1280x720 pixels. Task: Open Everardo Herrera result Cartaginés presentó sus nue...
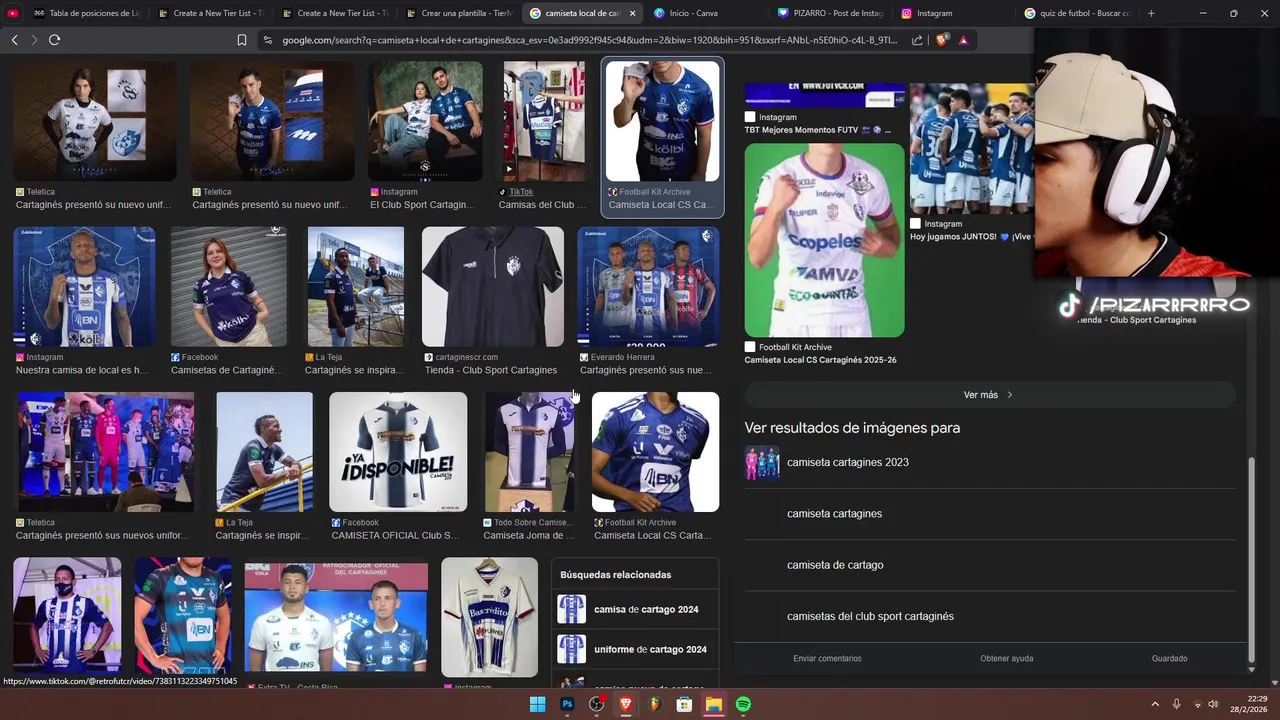coord(648,300)
